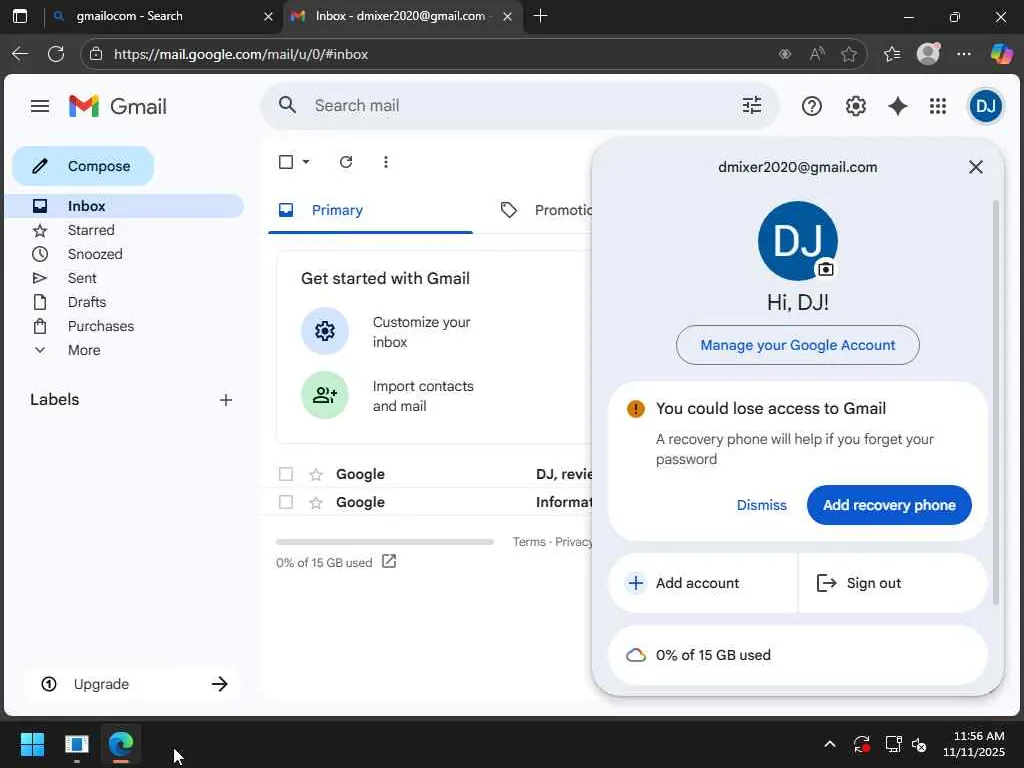
Task: Add a new label with plus icon
Action: 226,400
